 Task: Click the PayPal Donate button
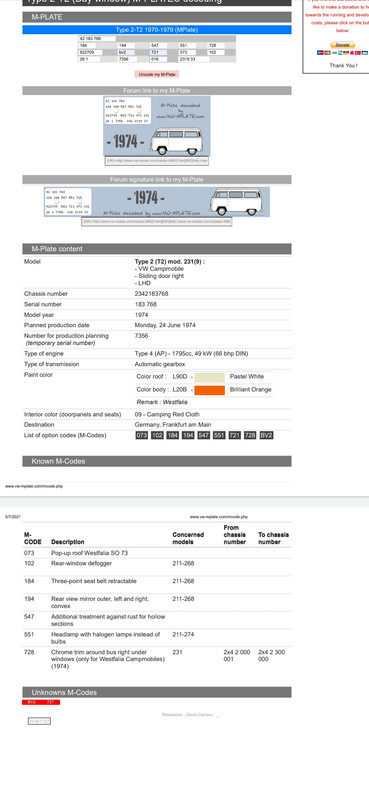(342, 45)
